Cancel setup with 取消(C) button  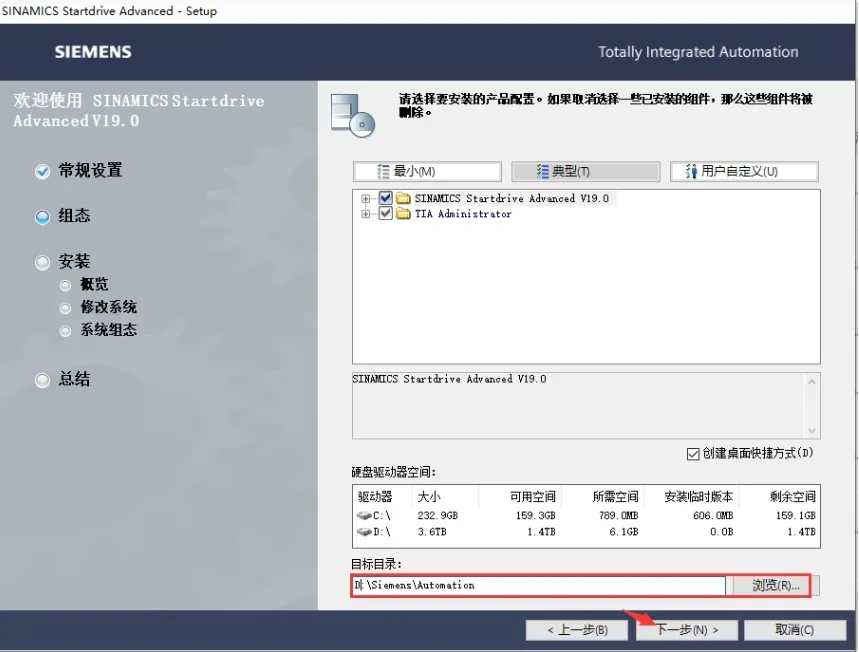point(795,630)
